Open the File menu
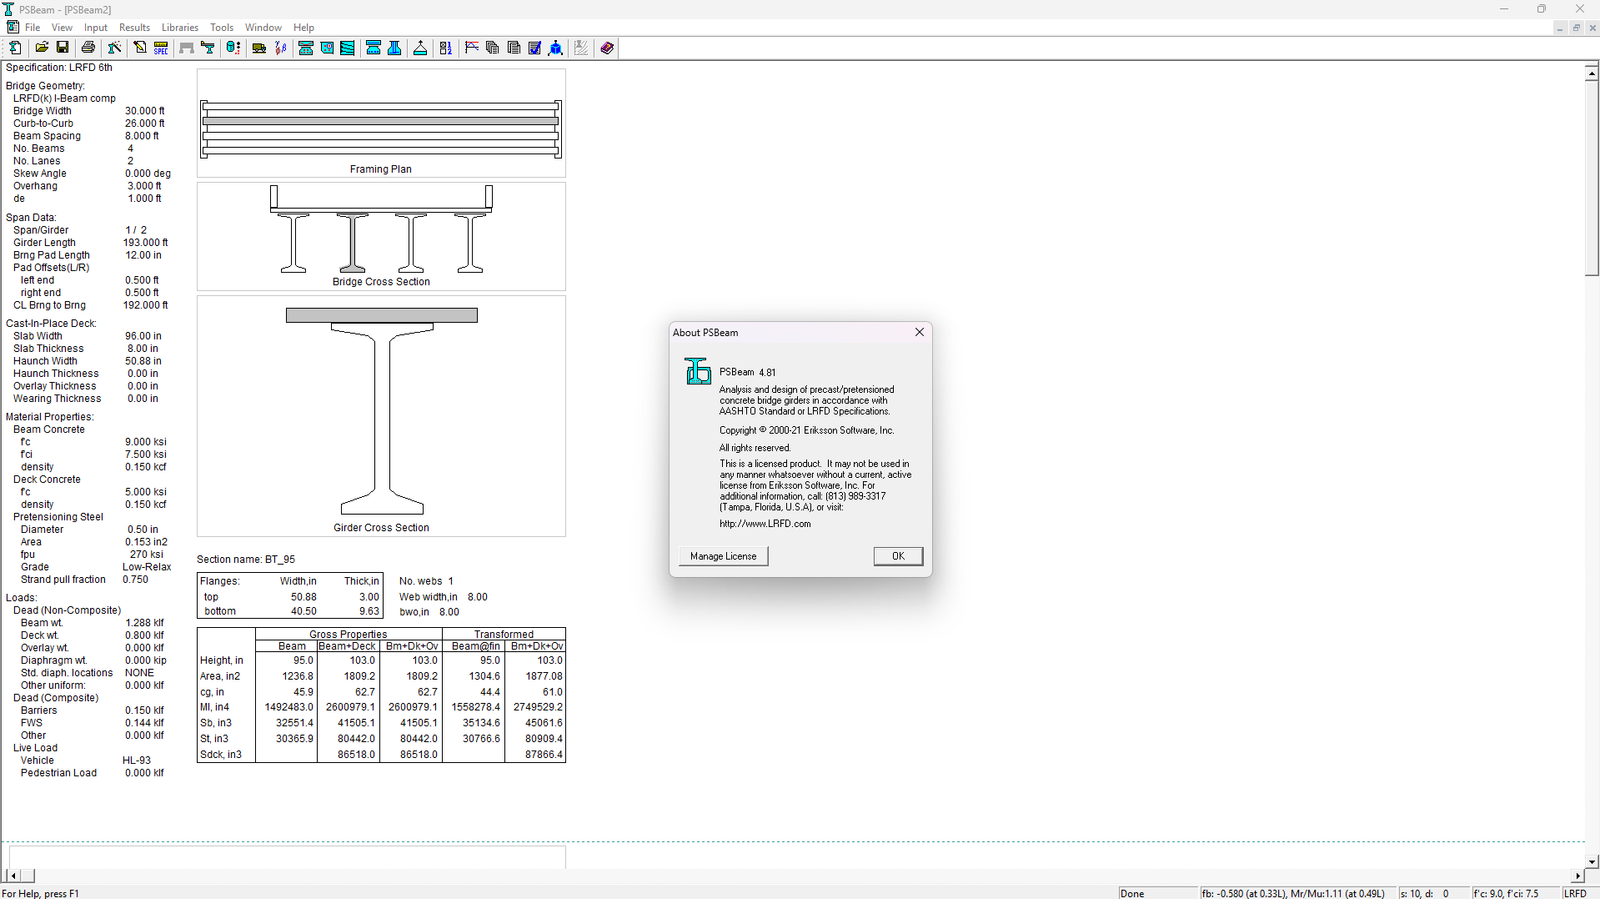The width and height of the screenshot is (1600, 899). [x=33, y=28]
